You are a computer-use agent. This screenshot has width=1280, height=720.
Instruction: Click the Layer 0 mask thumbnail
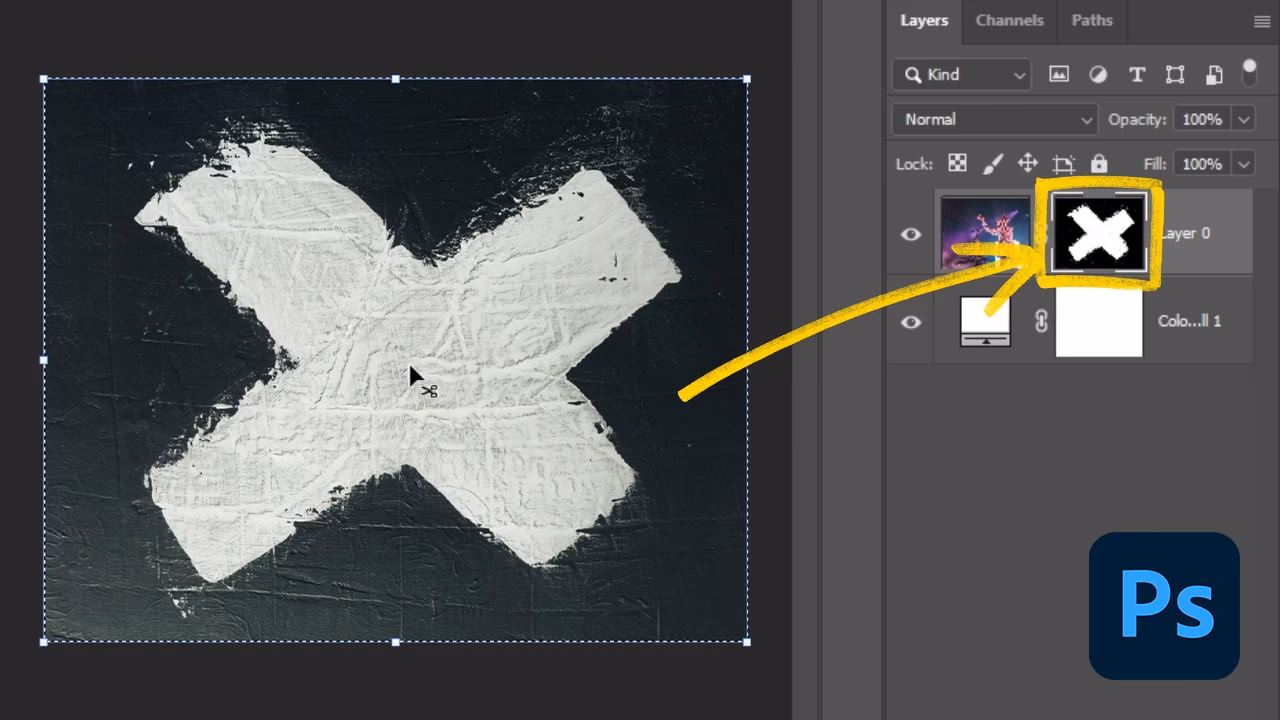1098,233
